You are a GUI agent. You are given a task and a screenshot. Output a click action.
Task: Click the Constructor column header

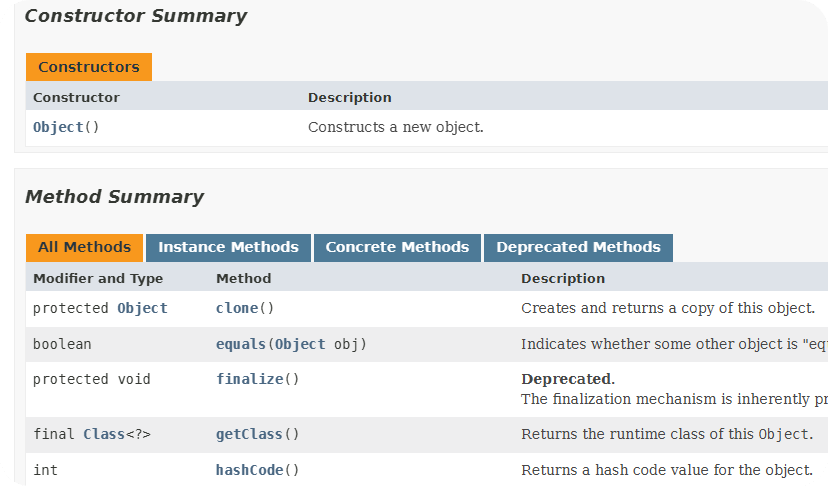point(76,97)
